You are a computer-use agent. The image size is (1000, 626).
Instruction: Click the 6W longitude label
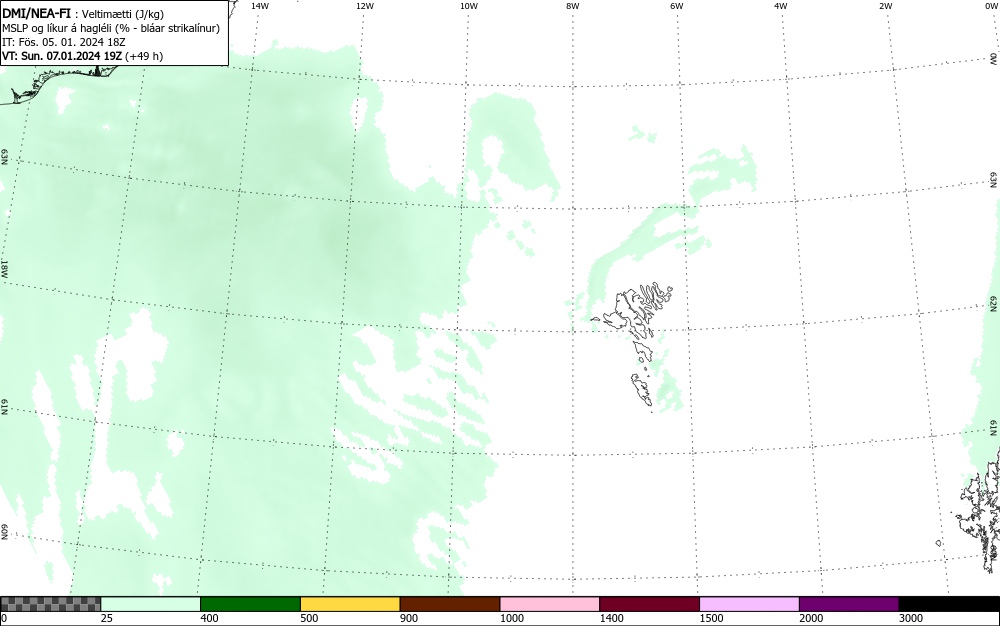point(677,6)
